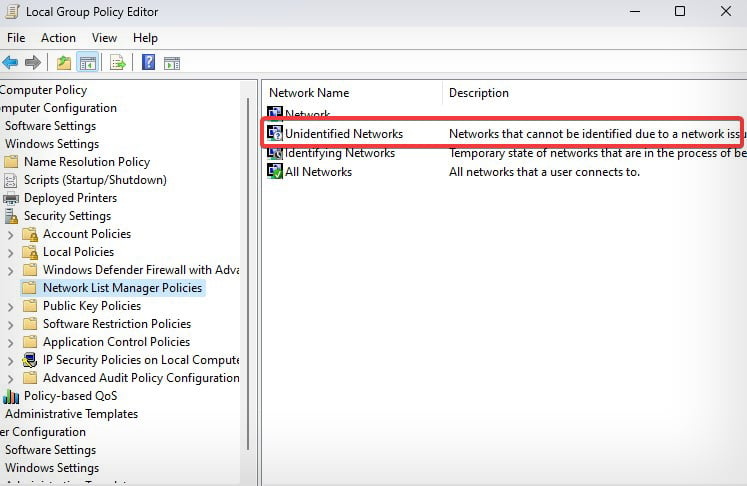The width and height of the screenshot is (747, 486).
Task: Open the Help question mark icon
Action: click(149, 62)
